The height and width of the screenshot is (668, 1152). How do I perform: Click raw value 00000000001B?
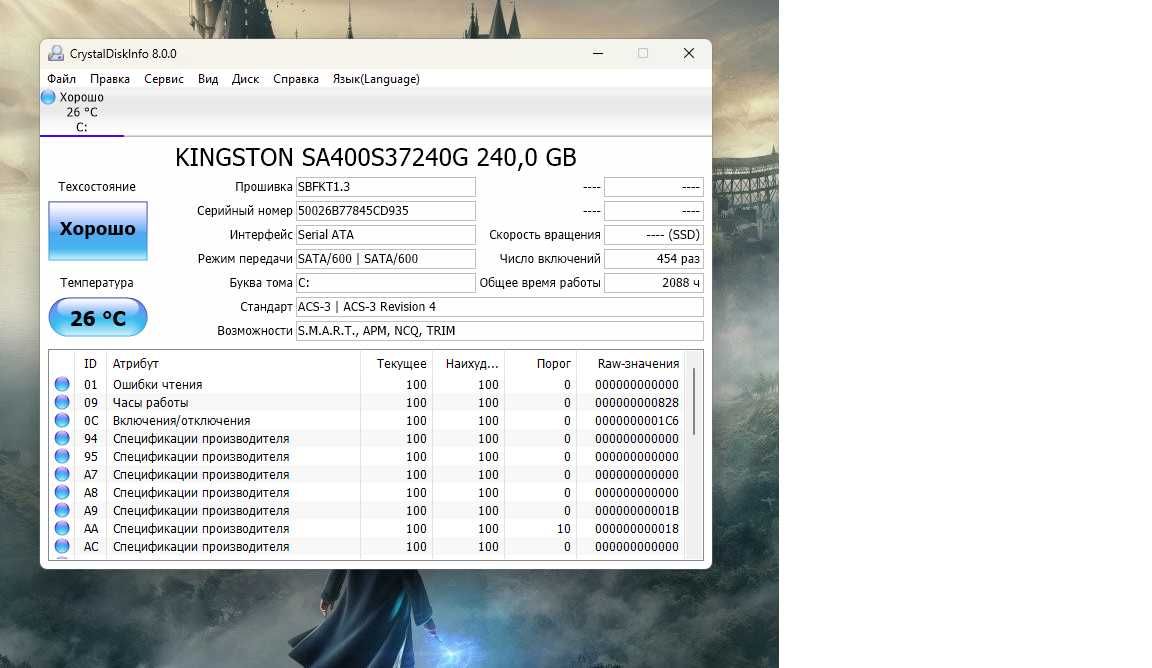click(x=637, y=511)
